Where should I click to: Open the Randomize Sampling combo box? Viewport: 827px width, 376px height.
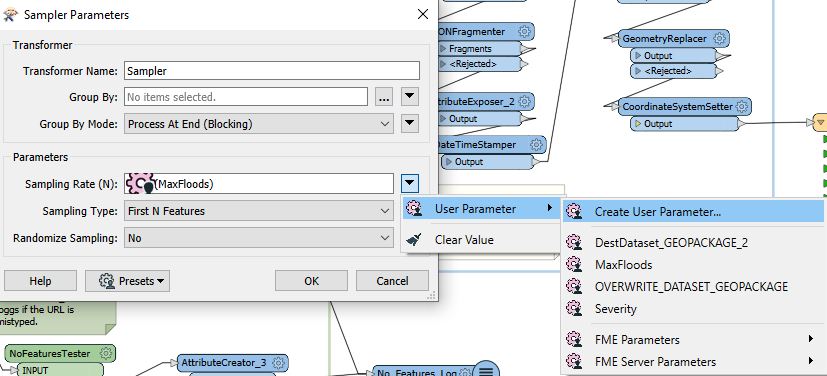[259, 238]
